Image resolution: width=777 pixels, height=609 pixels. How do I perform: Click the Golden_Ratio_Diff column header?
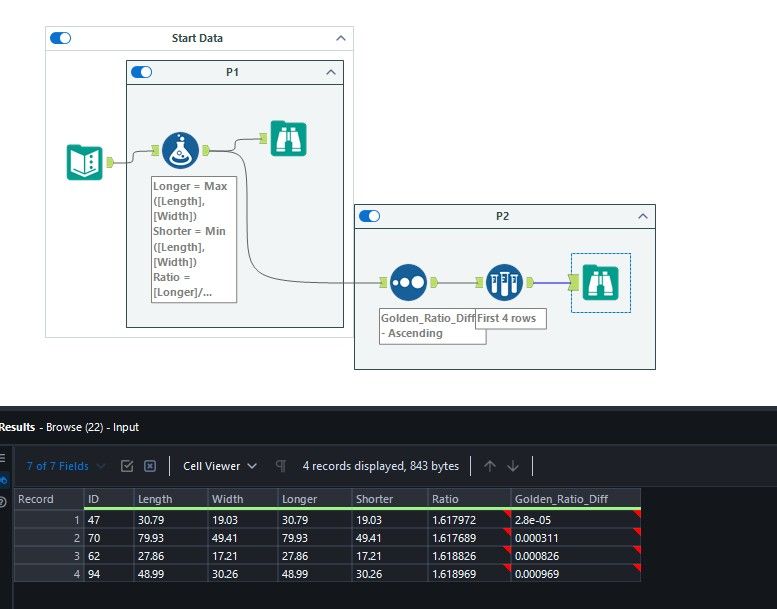576,499
